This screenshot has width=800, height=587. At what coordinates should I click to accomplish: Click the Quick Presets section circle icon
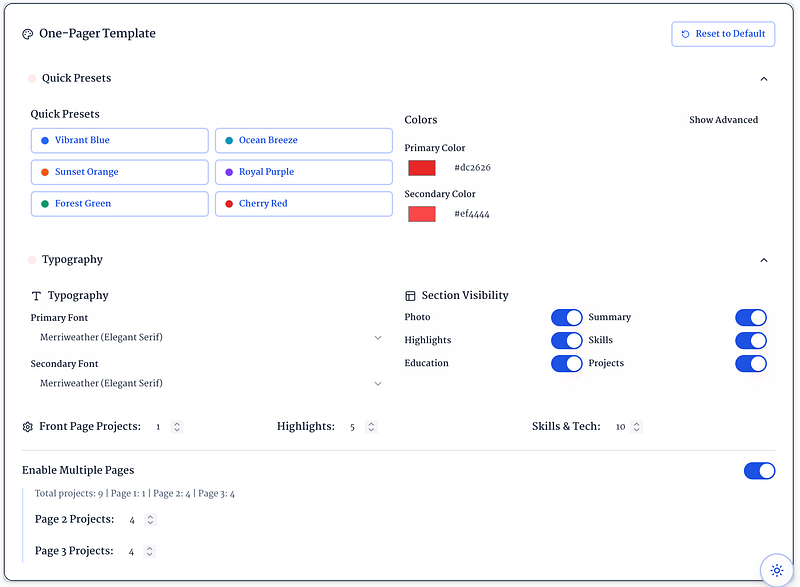click(x=32, y=79)
